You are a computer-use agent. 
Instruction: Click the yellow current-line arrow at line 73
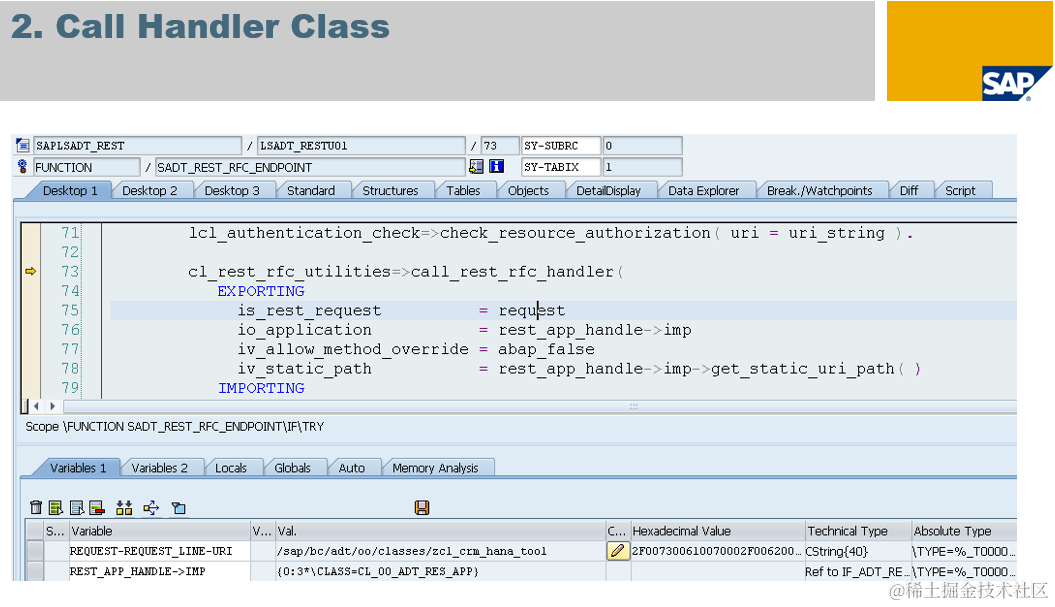pos(30,271)
